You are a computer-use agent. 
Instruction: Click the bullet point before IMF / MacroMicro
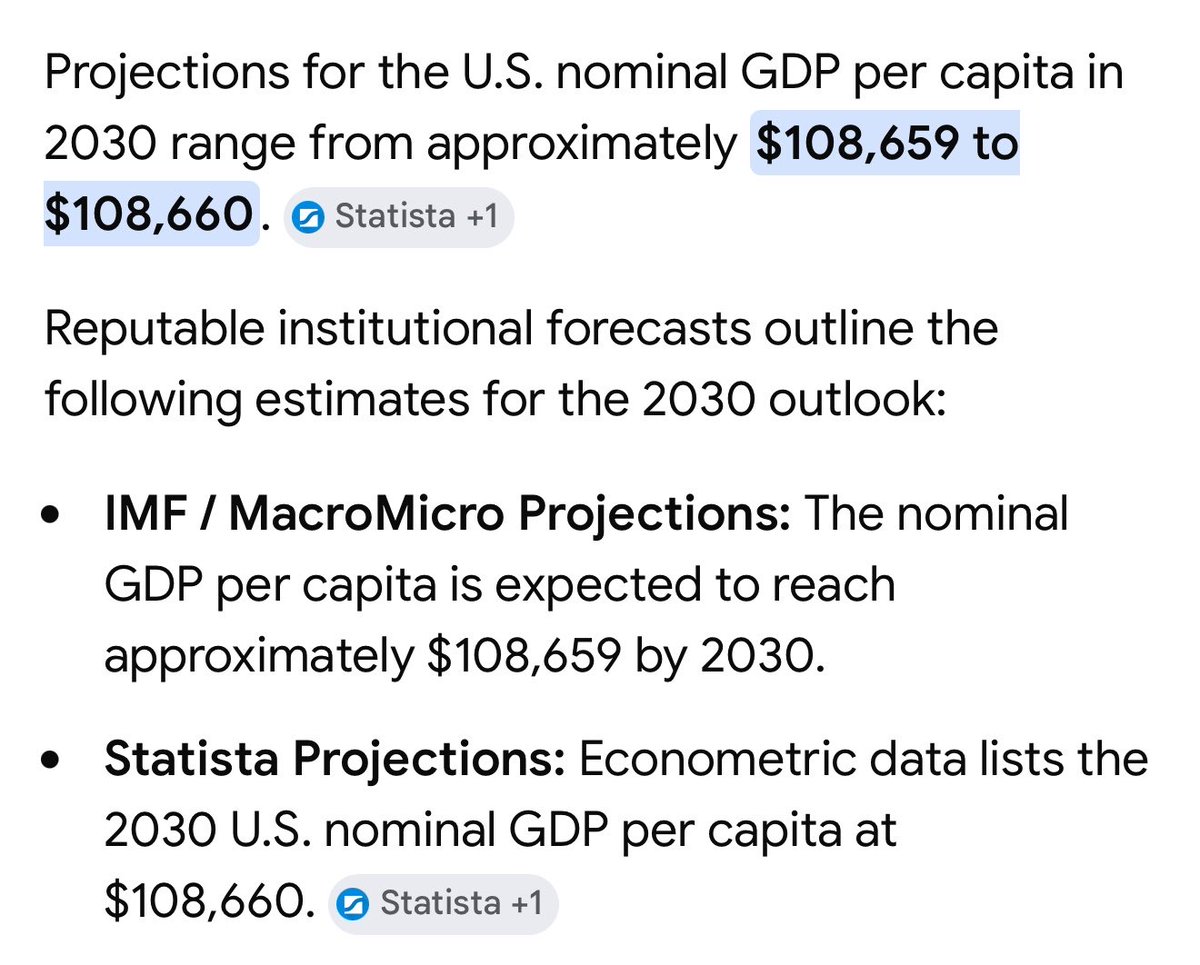point(52,519)
